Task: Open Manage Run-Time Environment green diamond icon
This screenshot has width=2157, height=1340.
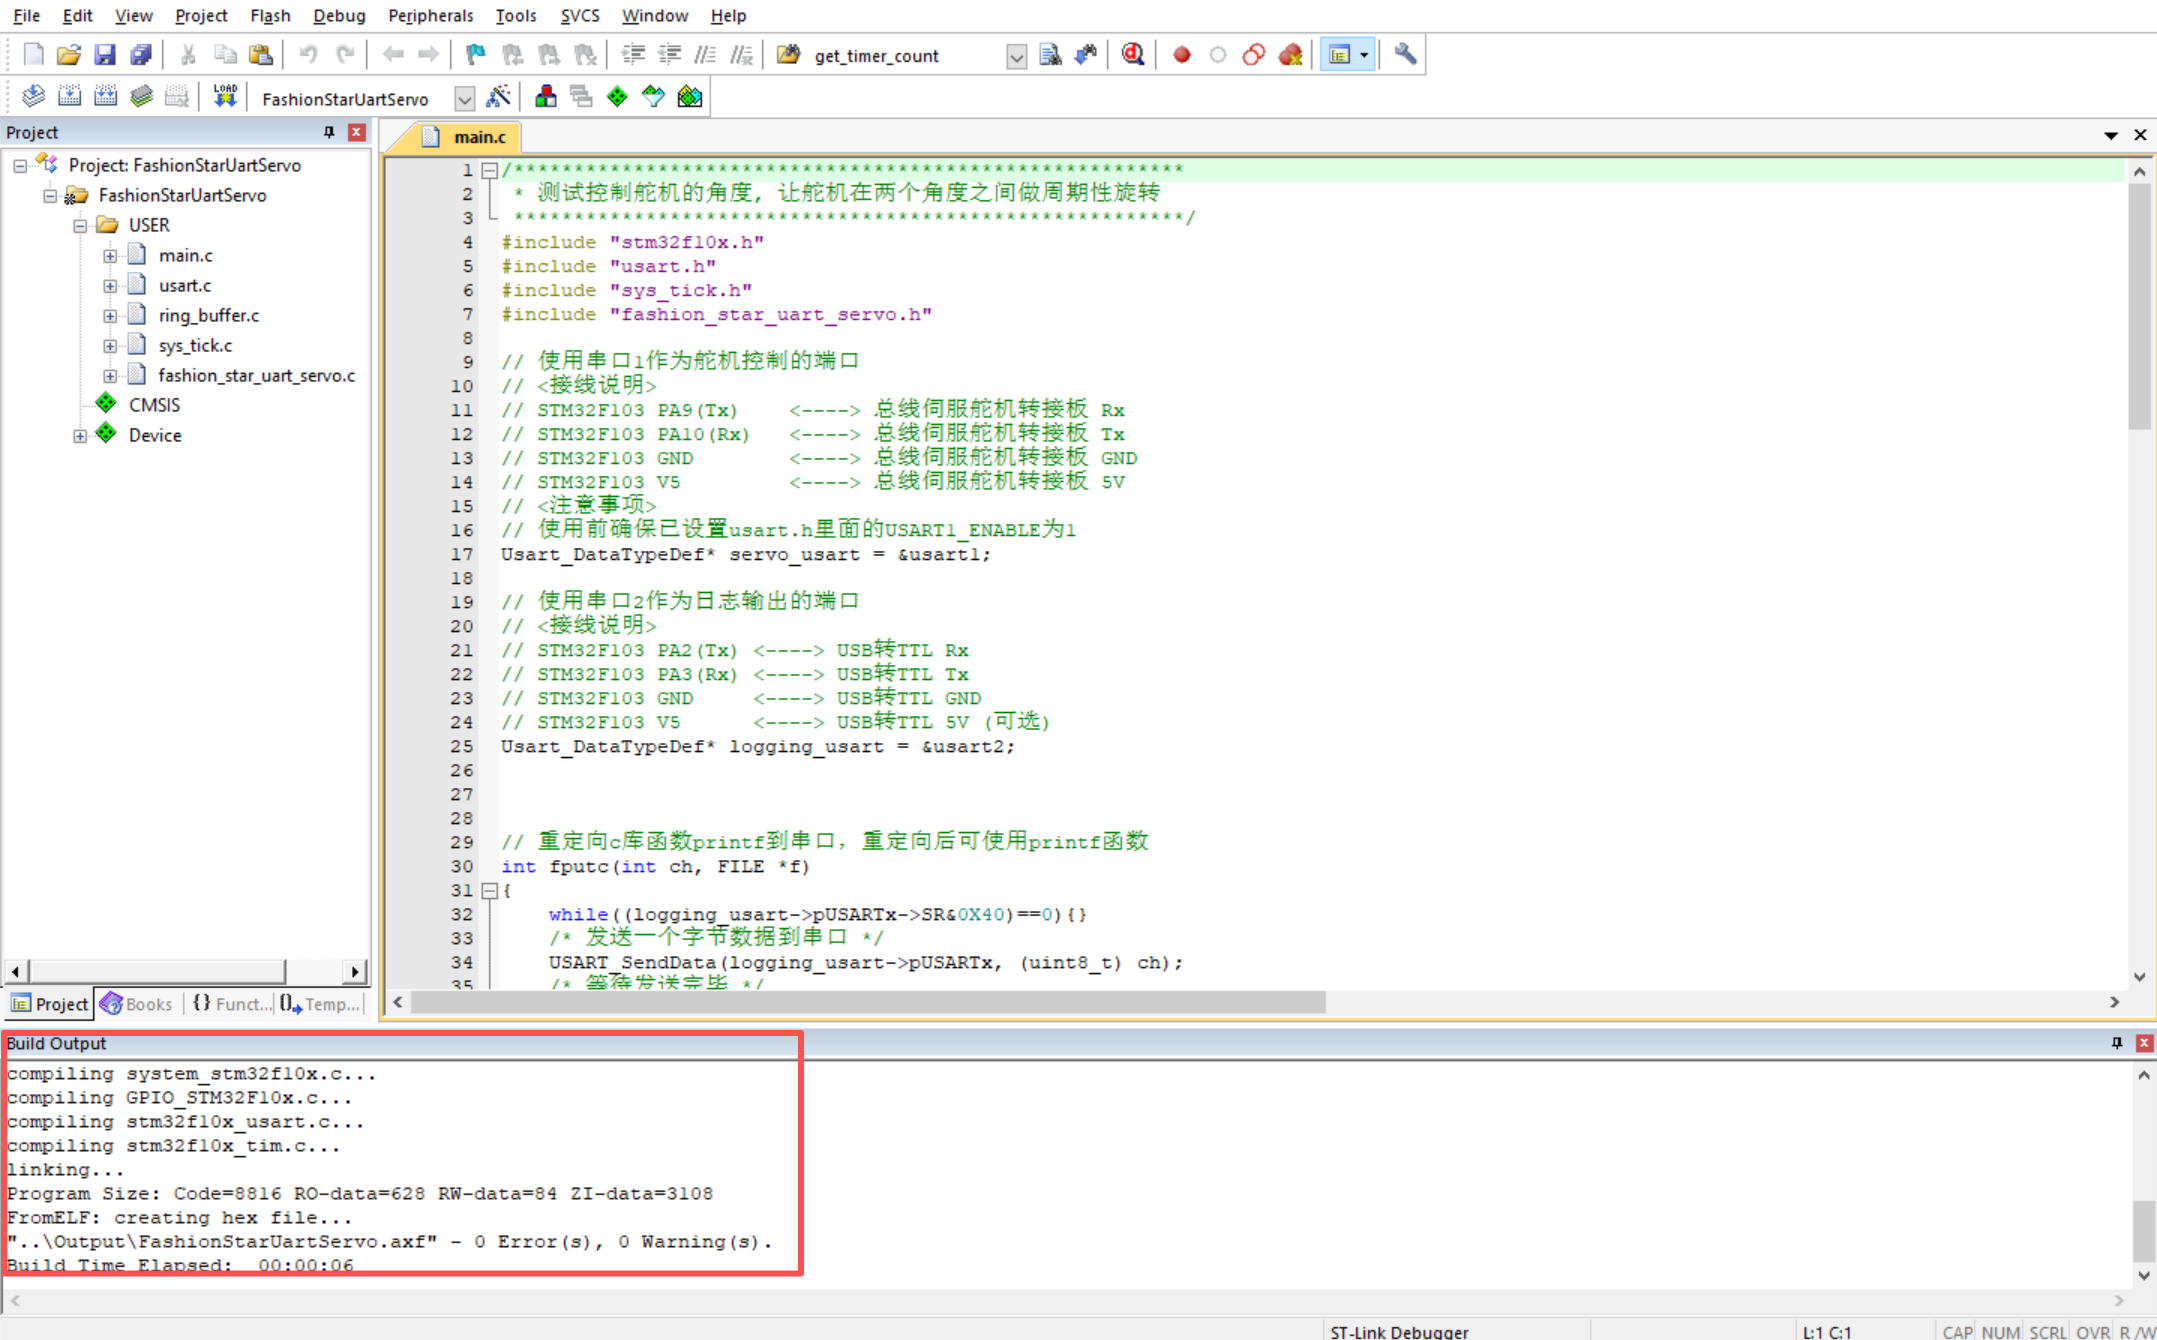Action: click(617, 96)
